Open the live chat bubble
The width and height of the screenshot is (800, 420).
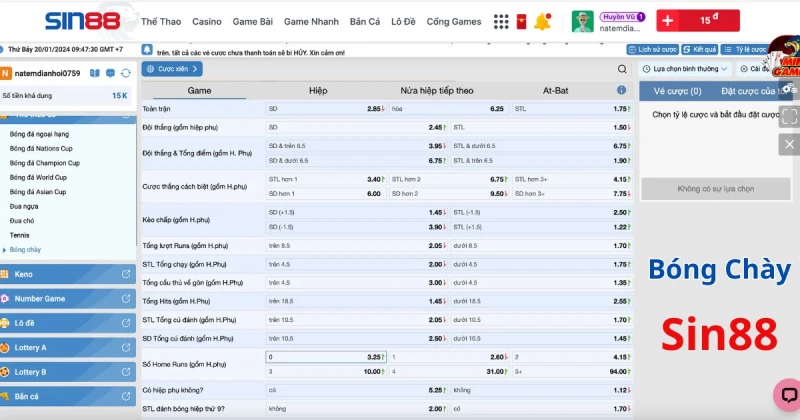(x=788, y=394)
